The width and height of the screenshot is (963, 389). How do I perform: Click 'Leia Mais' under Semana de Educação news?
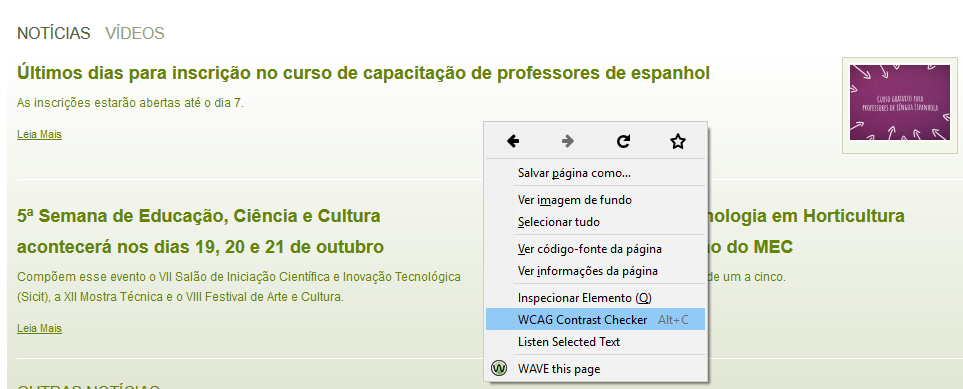[39, 328]
